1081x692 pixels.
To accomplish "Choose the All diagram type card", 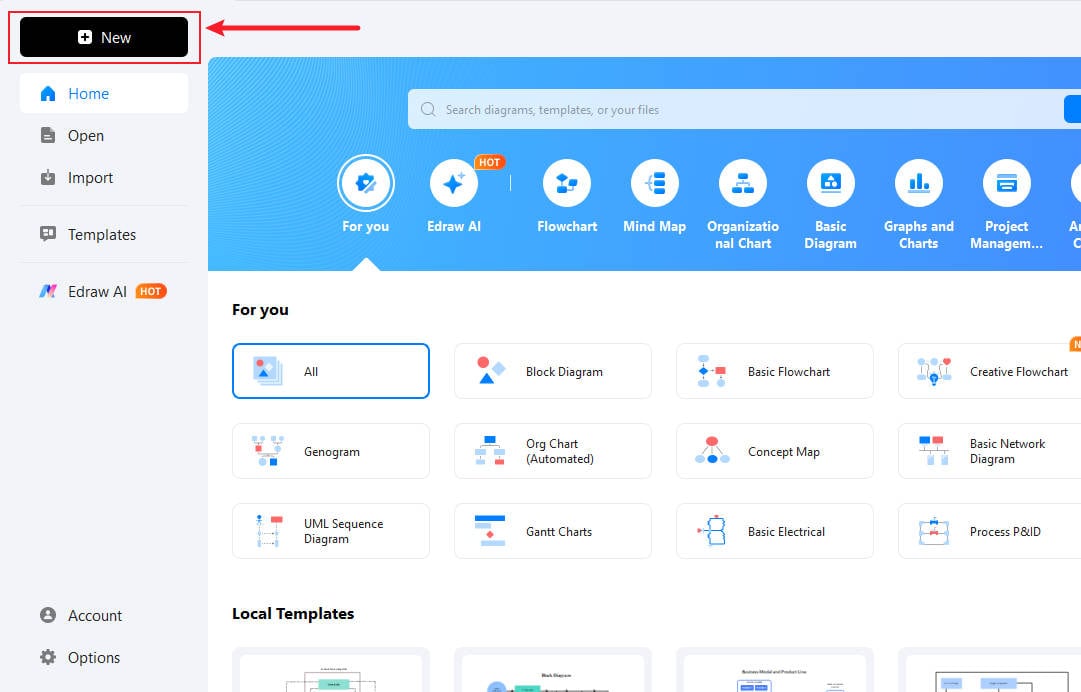I will point(331,371).
